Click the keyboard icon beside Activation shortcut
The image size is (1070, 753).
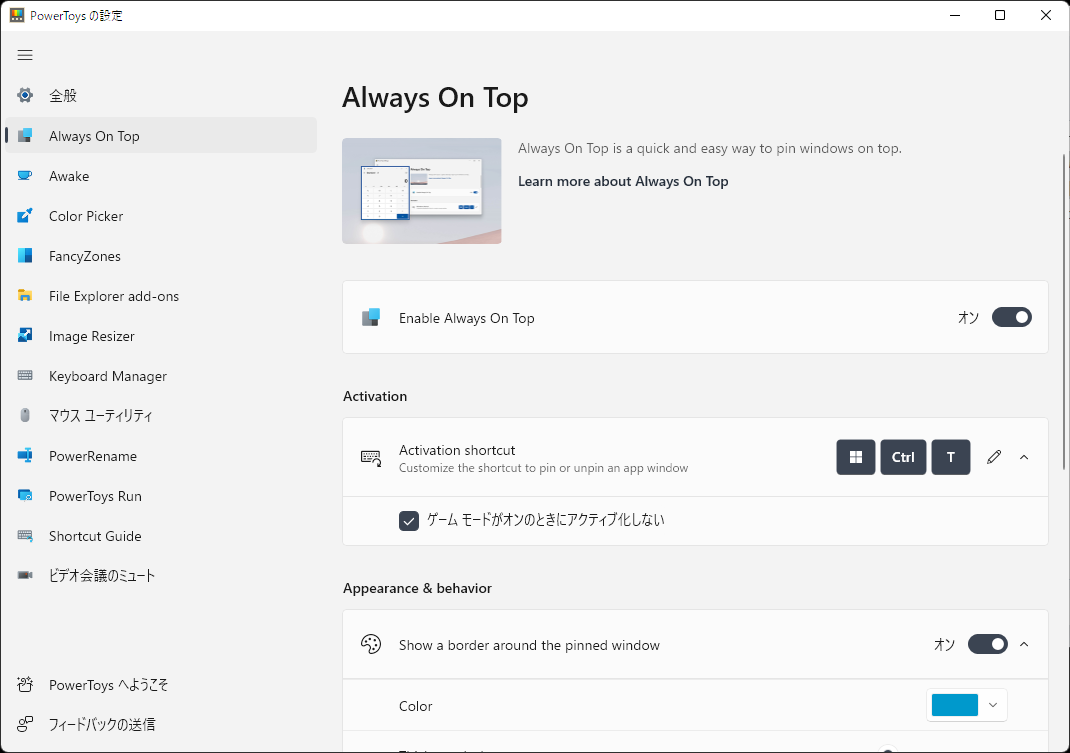coord(371,457)
